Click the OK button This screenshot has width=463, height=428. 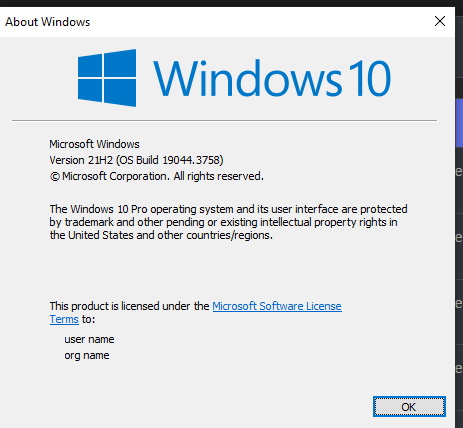(409, 407)
